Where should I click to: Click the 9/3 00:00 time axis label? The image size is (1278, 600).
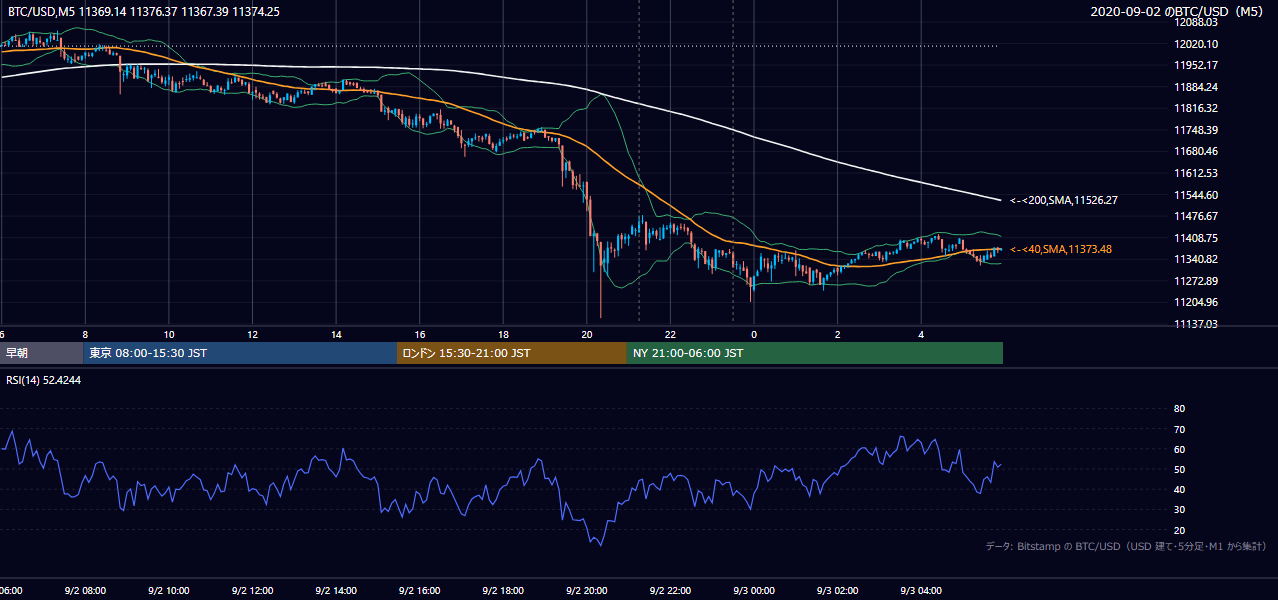754,591
